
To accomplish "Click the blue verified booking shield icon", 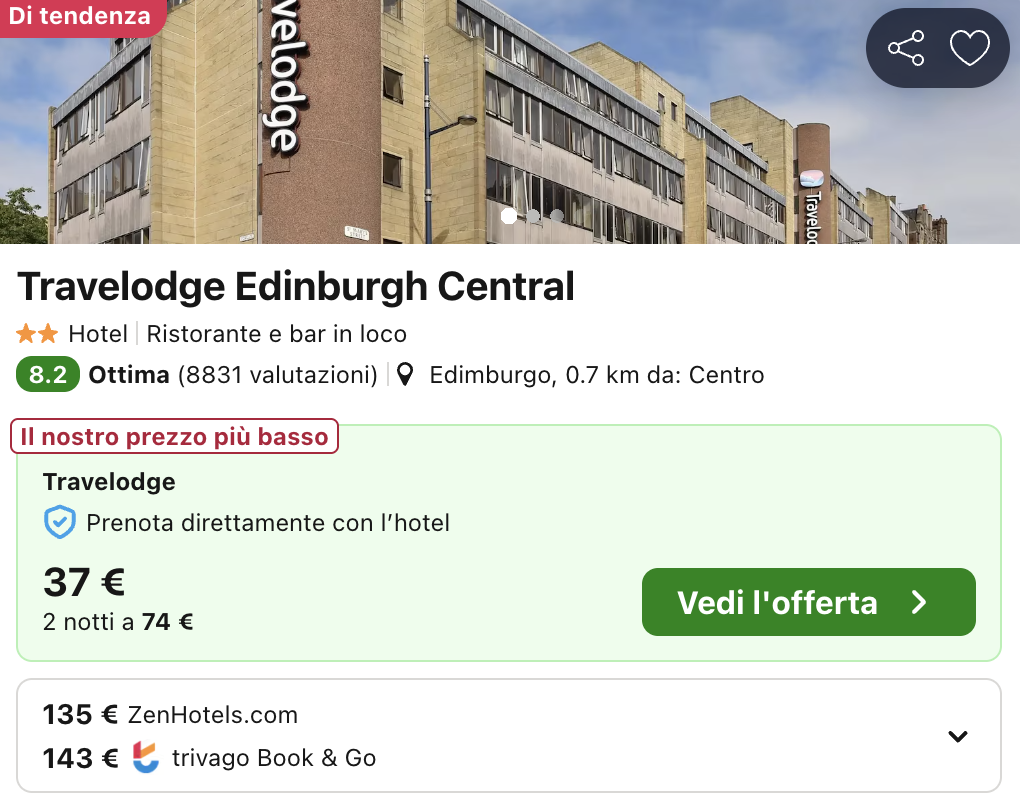I will pyautogui.click(x=60, y=523).
